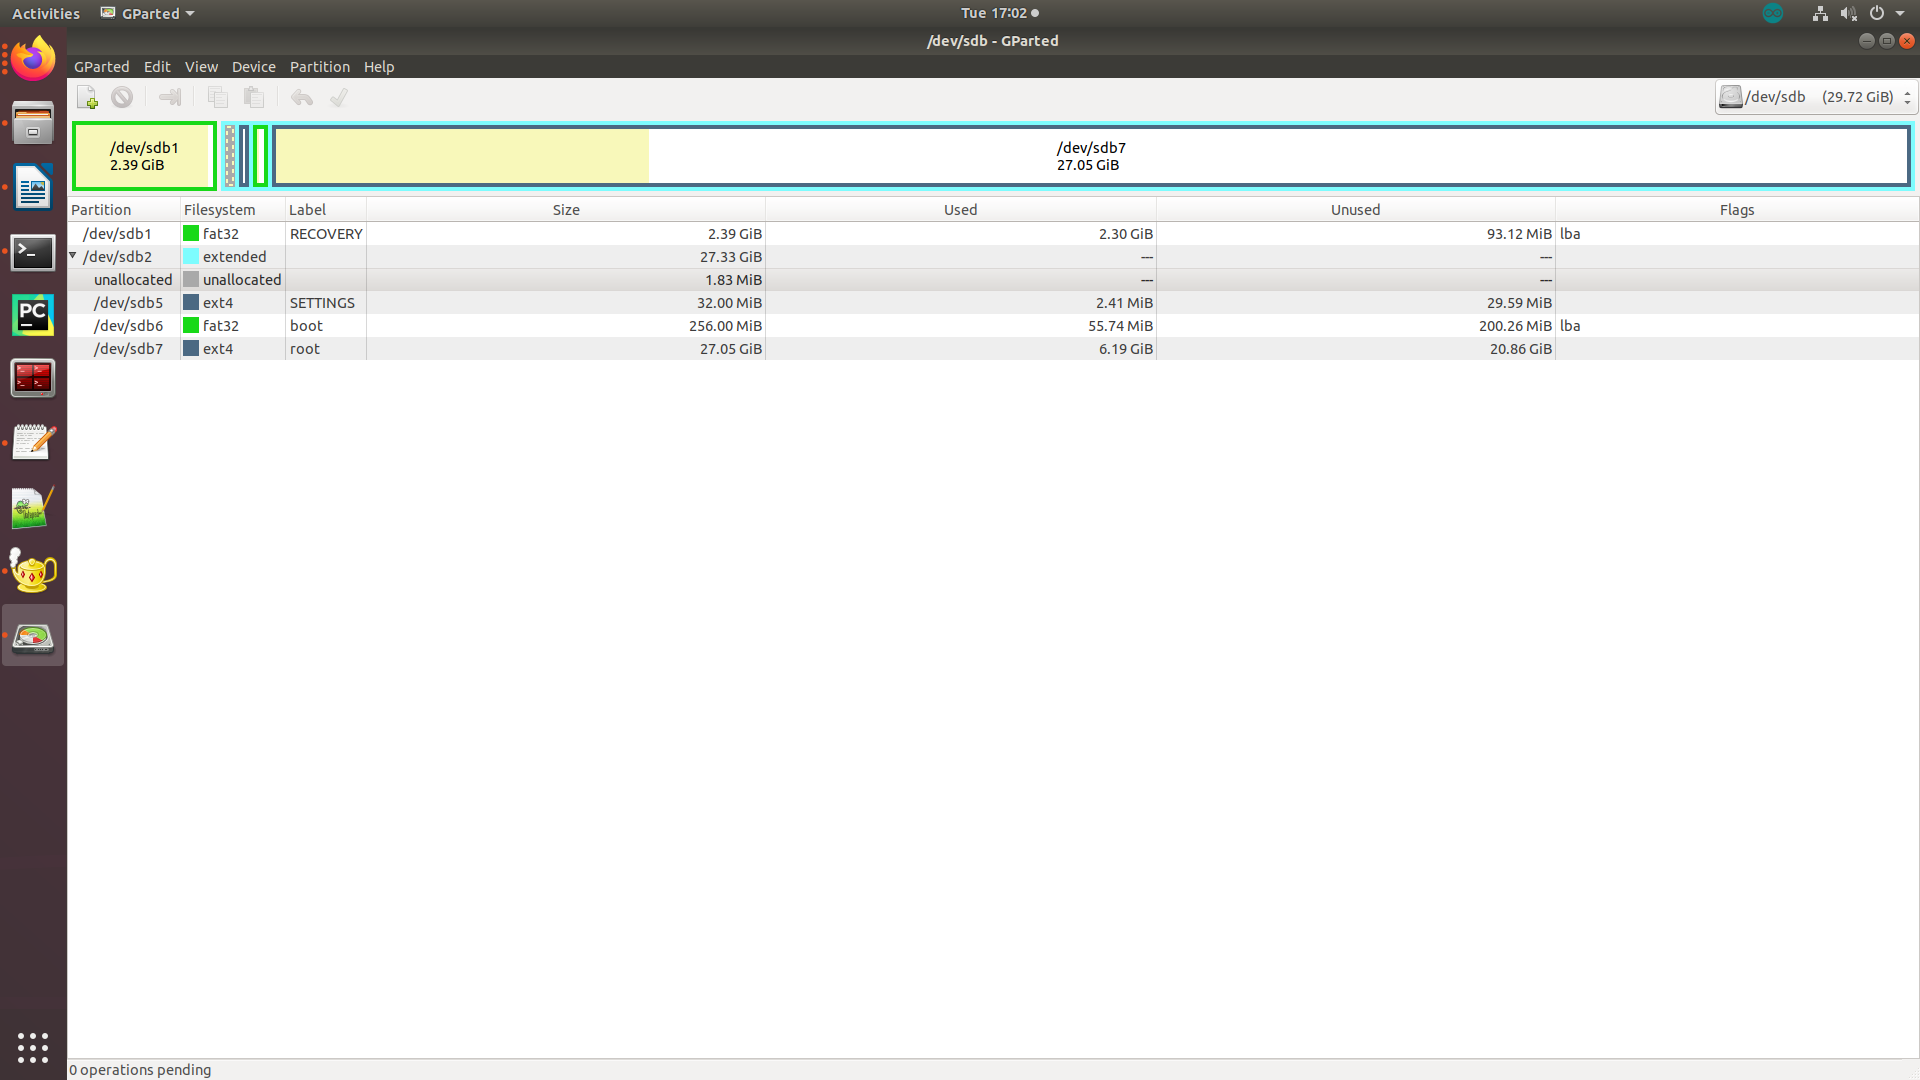The image size is (1920, 1080).
Task: Apply all operations with checkmark icon
Action: (x=338, y=97)
